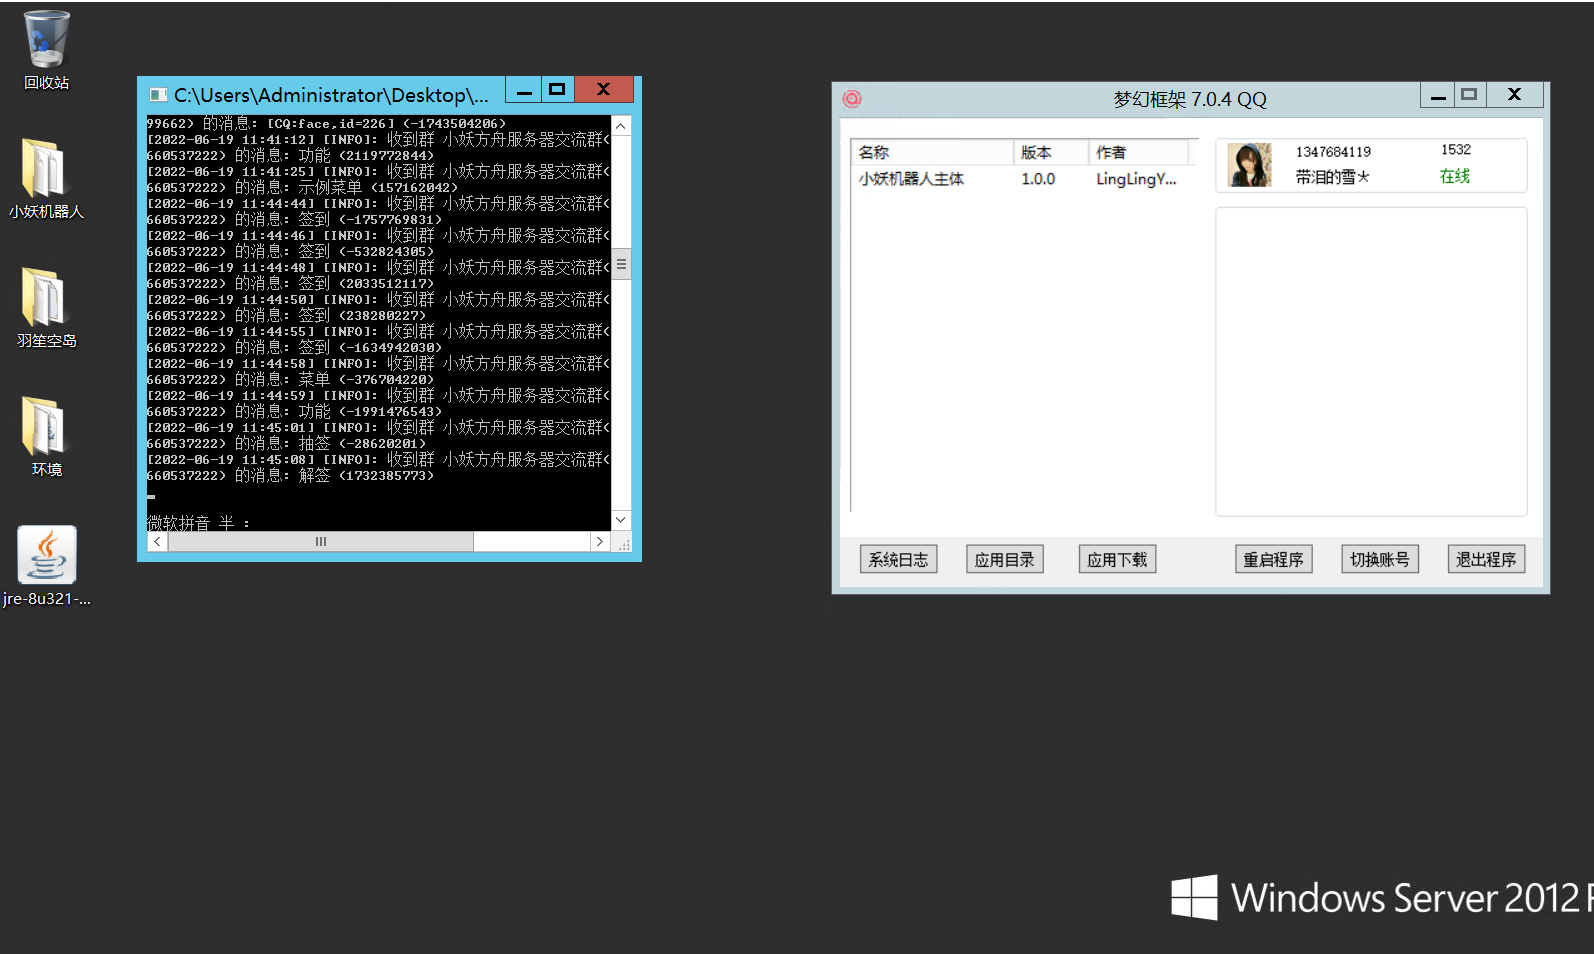Click the 应用目录 button
Viewport: 1594px width, 954px height.
(1005, 560)
